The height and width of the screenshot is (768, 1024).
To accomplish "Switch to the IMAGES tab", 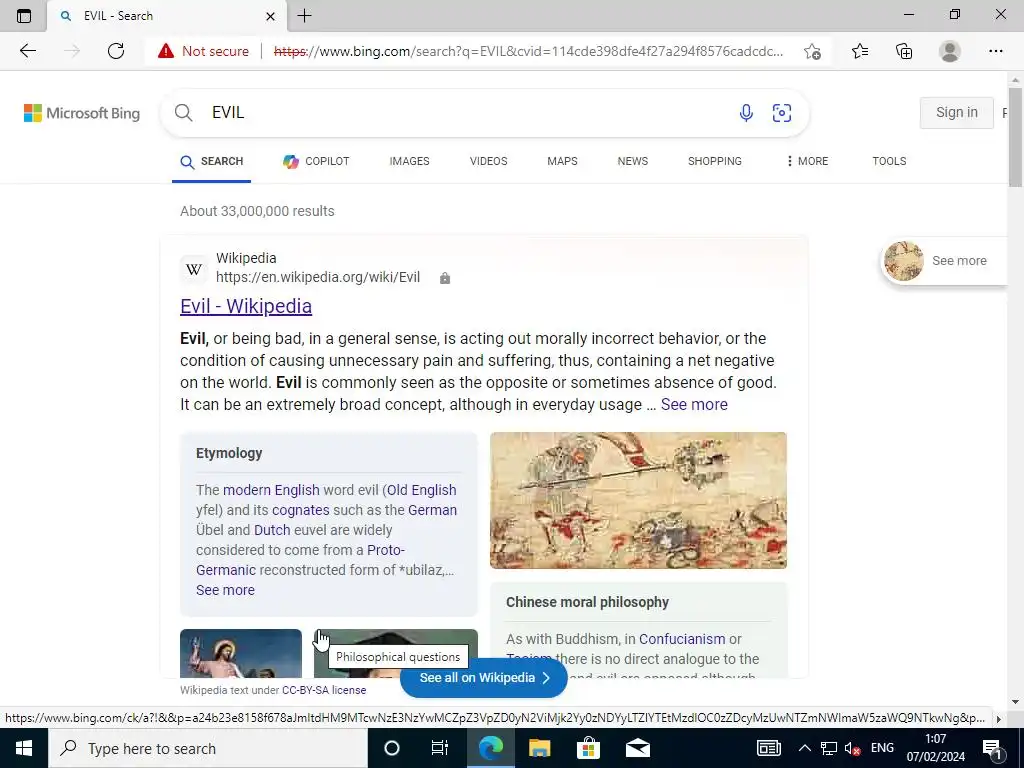I will click(x=409, y=161).
